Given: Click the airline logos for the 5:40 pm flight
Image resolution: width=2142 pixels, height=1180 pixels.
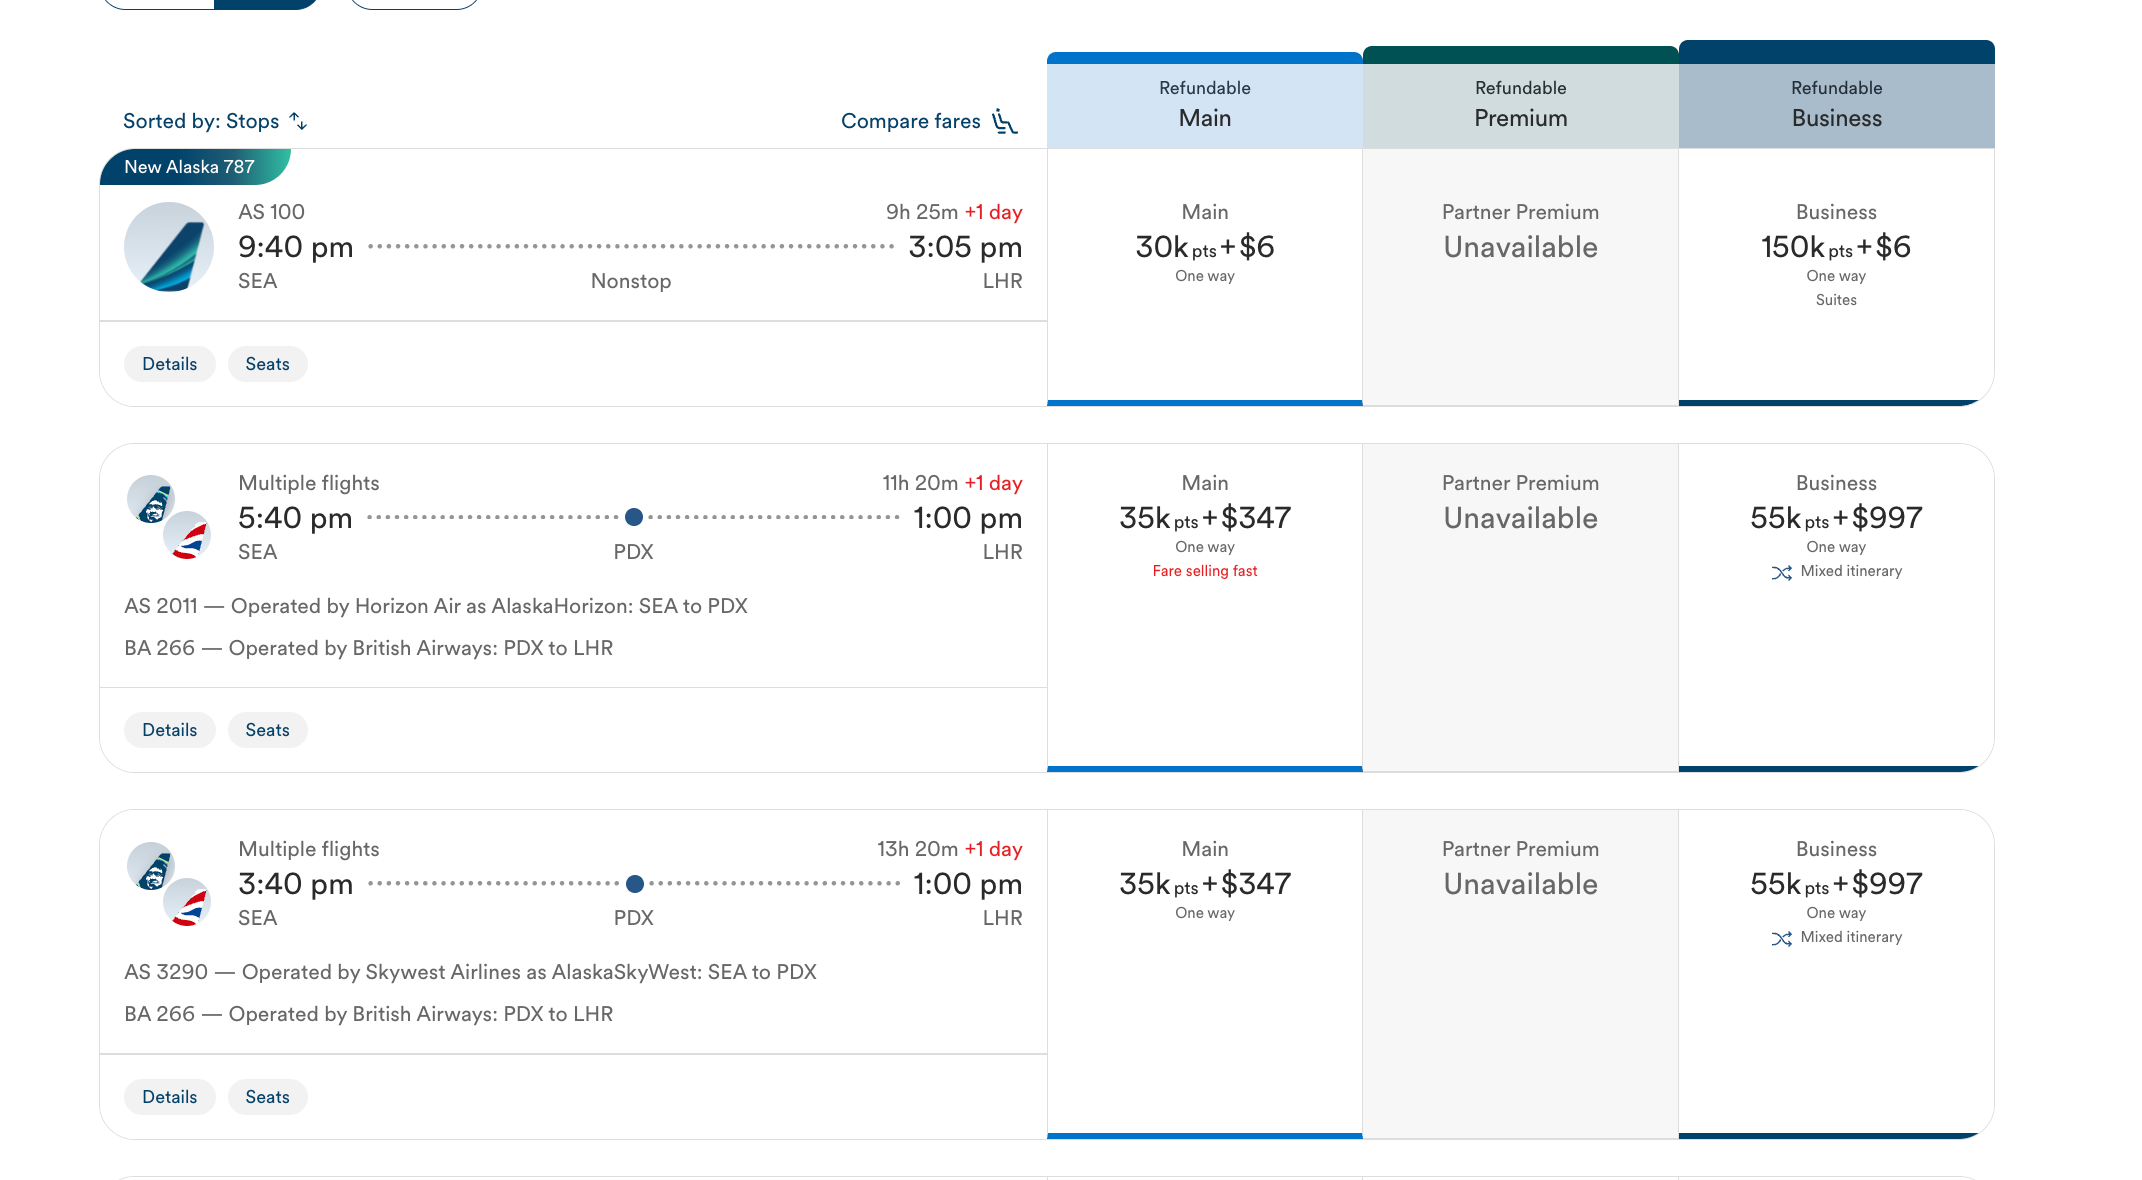Looking at the screenshot, I should [169, 517].
